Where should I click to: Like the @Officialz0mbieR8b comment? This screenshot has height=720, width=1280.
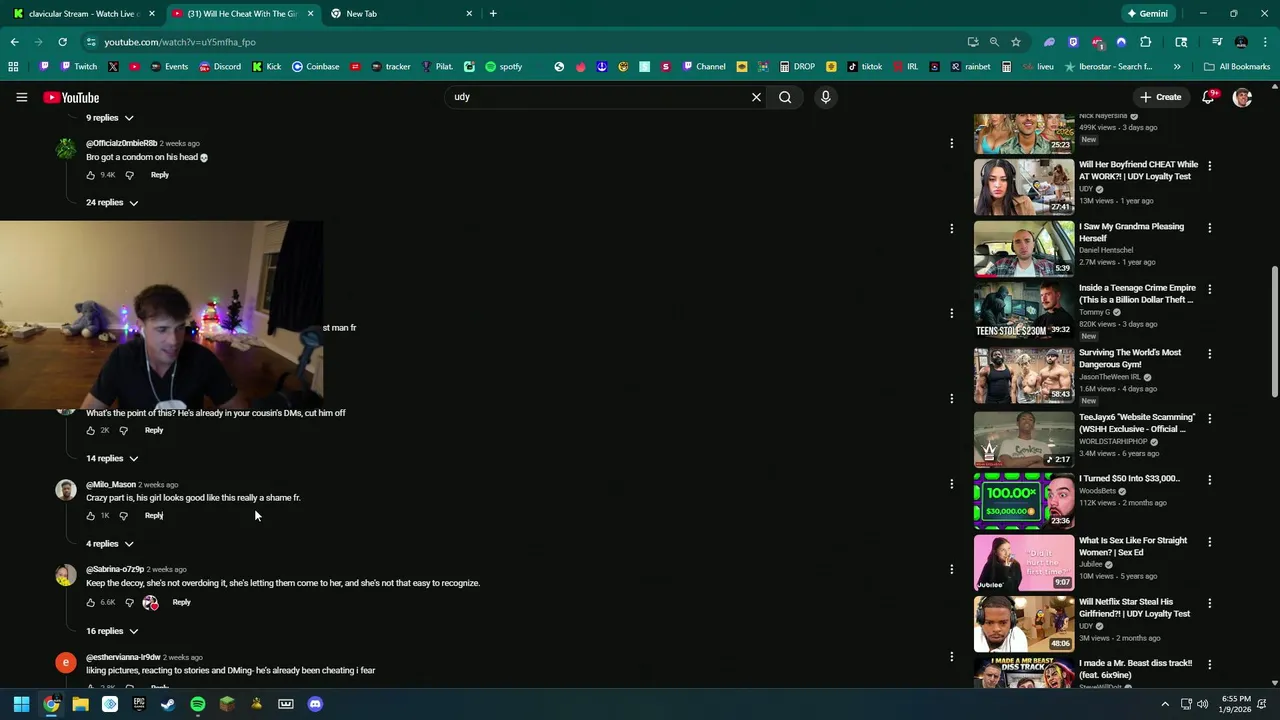(x=91, y=175)
